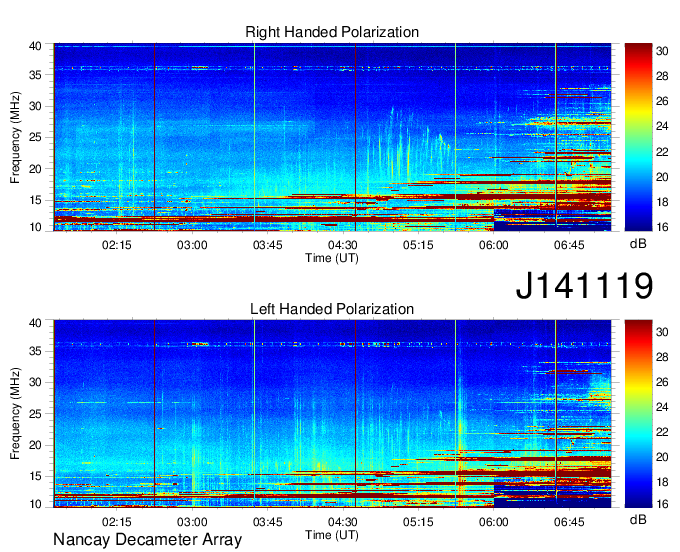Click the "Nancay Decameter Array" caption
Screen dimensions: 680x552
tap(147, 539)
